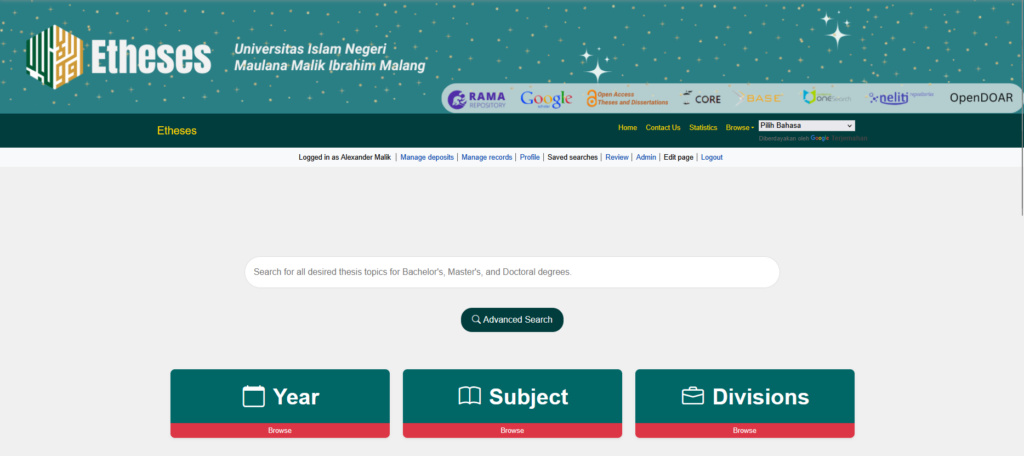
Task: Click the Browse bar under Divisions
Action: 744,431
